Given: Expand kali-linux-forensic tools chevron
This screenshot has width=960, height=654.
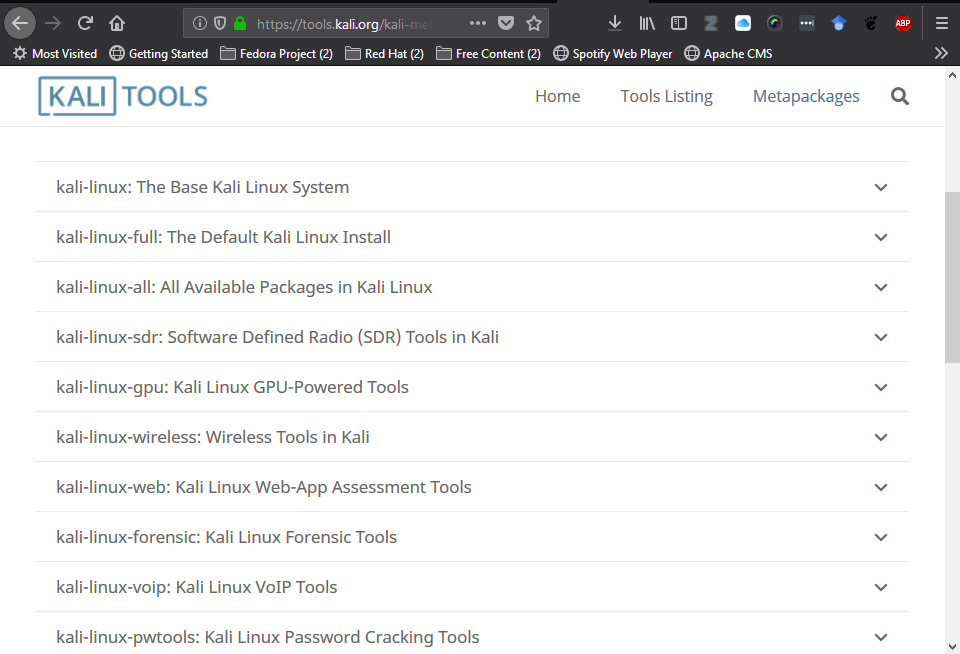Looking at the screenshot, I should pos(881,537).
